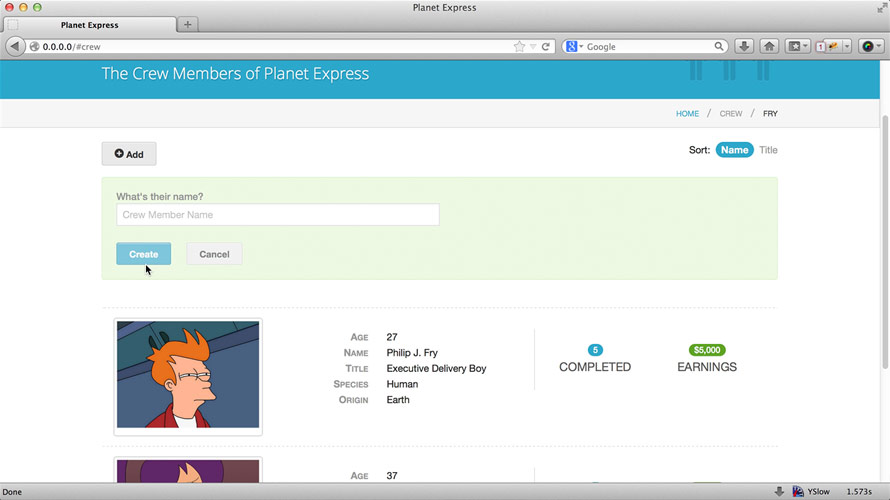The width and height of the screenshot is (890, 500).
Task: Sort crew list by Name
Action: click(x=734, y=150)
